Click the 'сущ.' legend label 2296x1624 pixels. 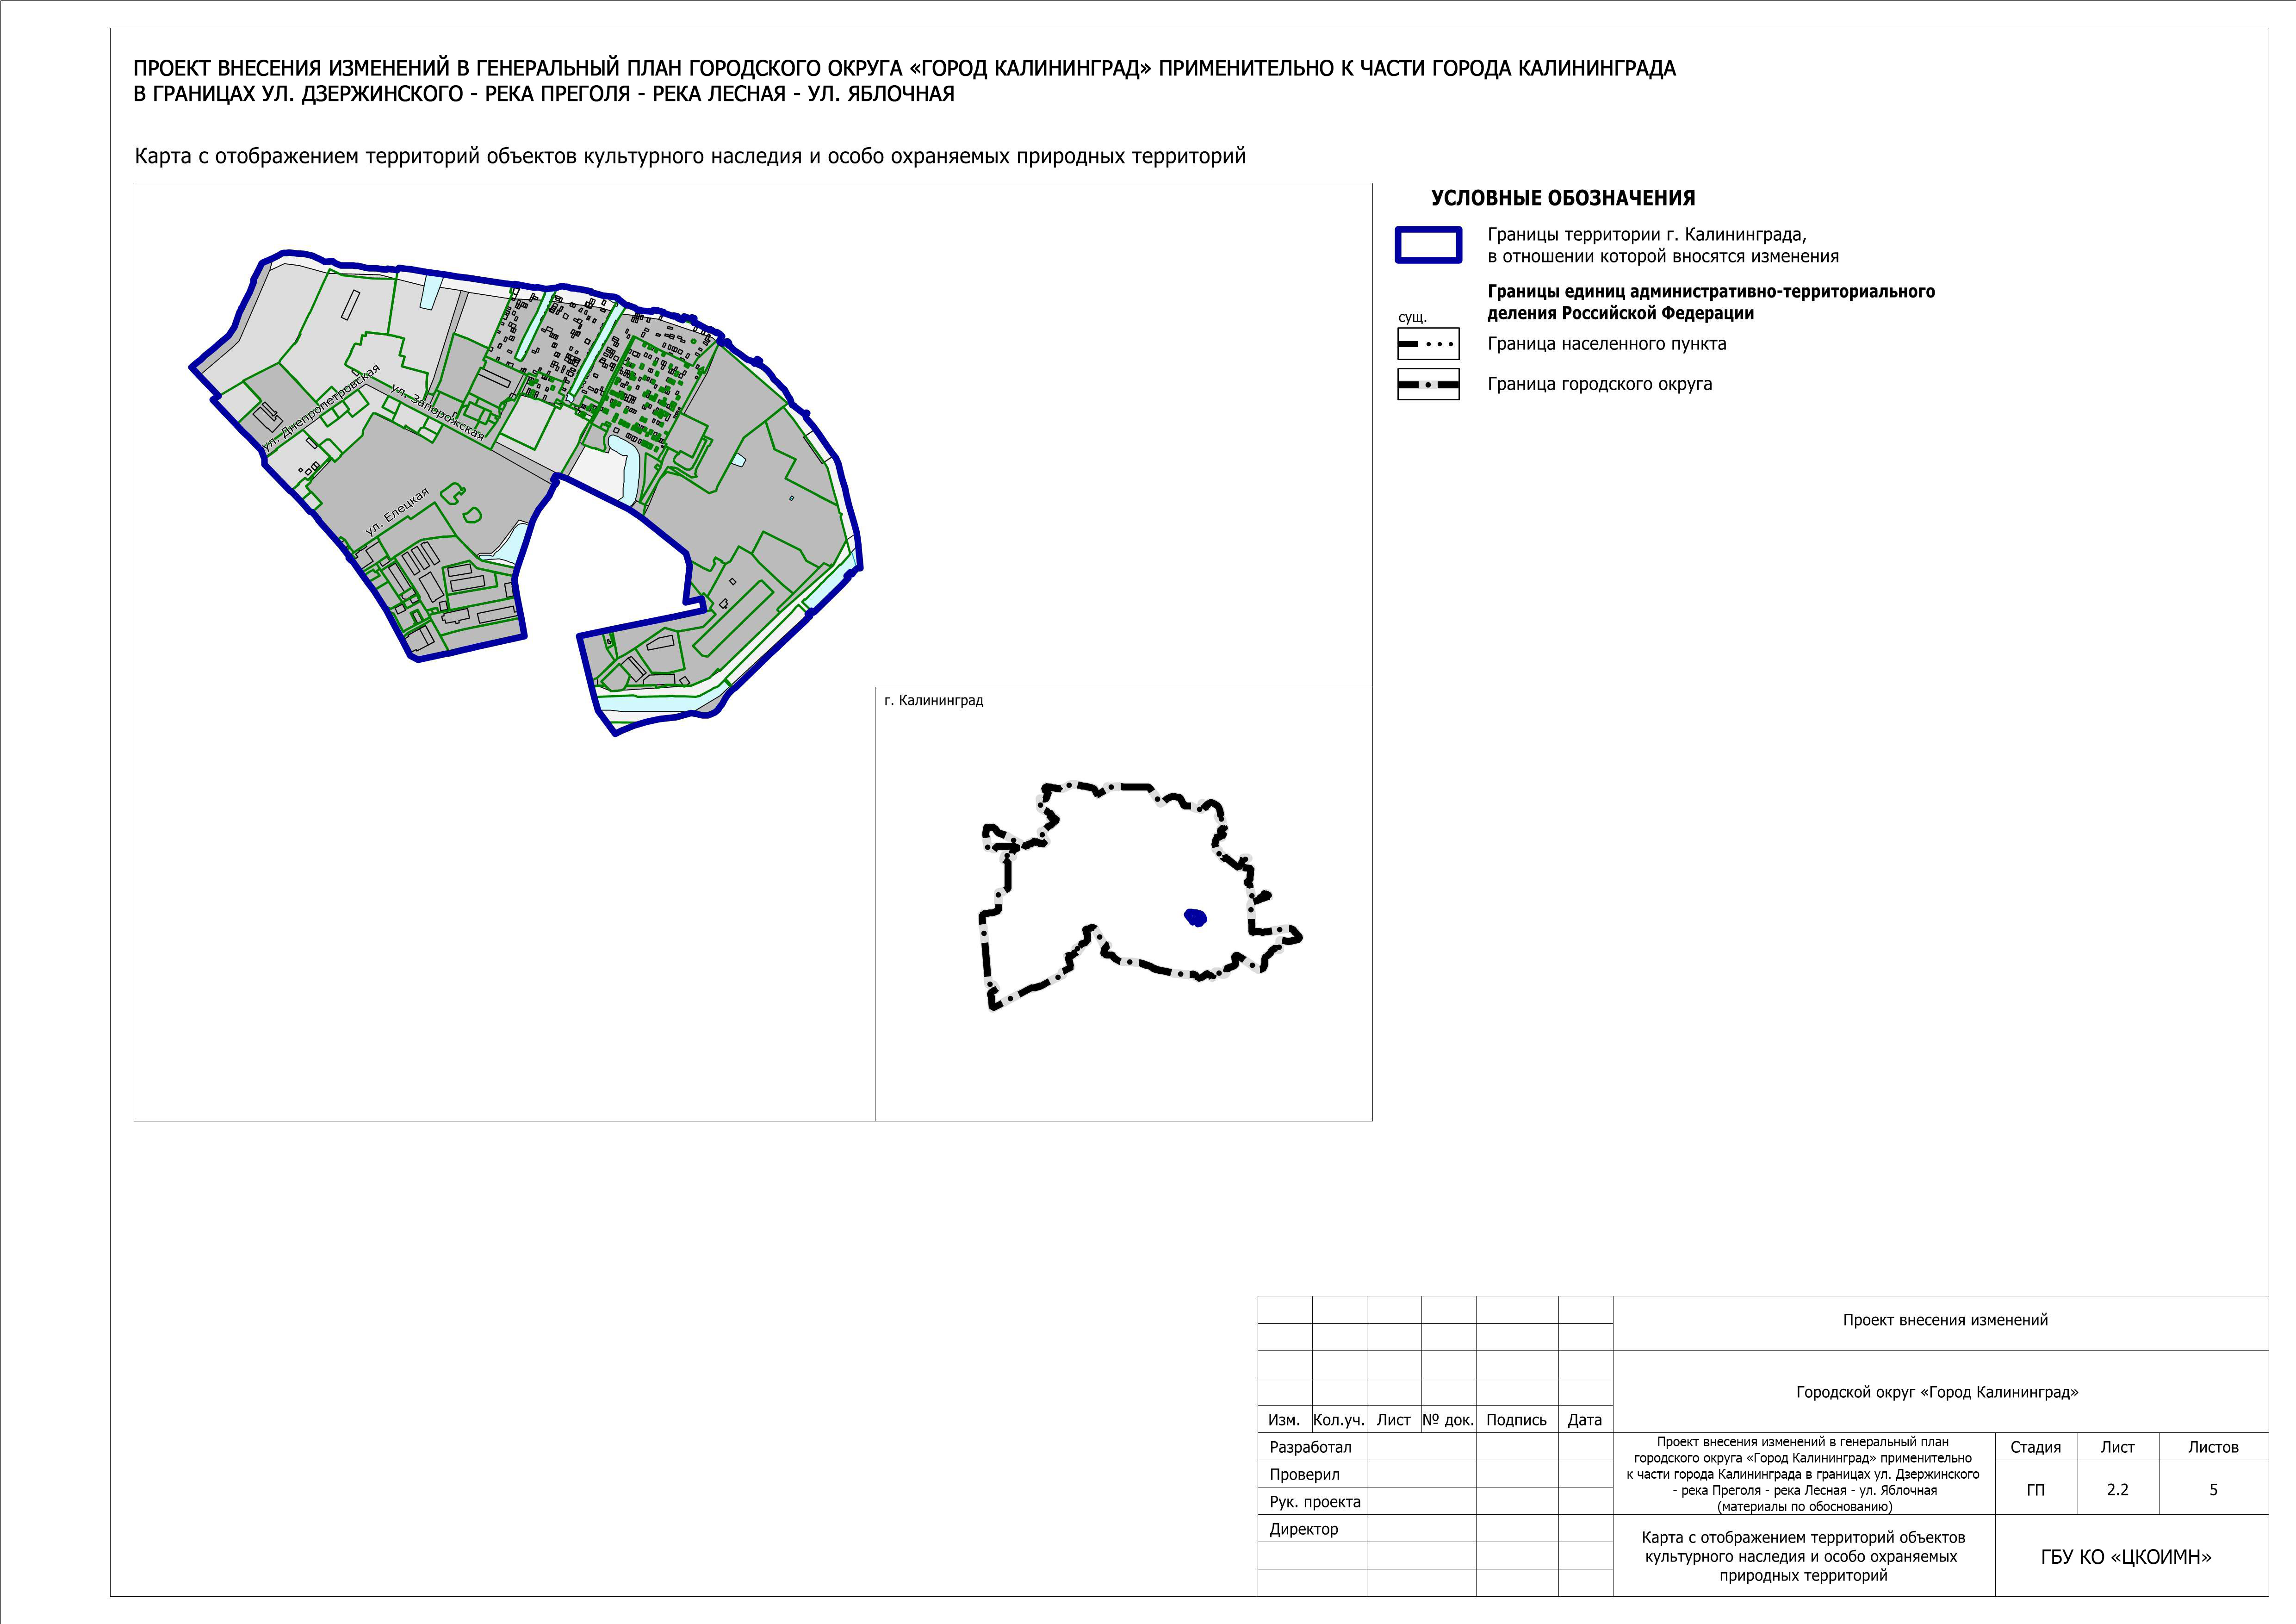click(1412, 317)
